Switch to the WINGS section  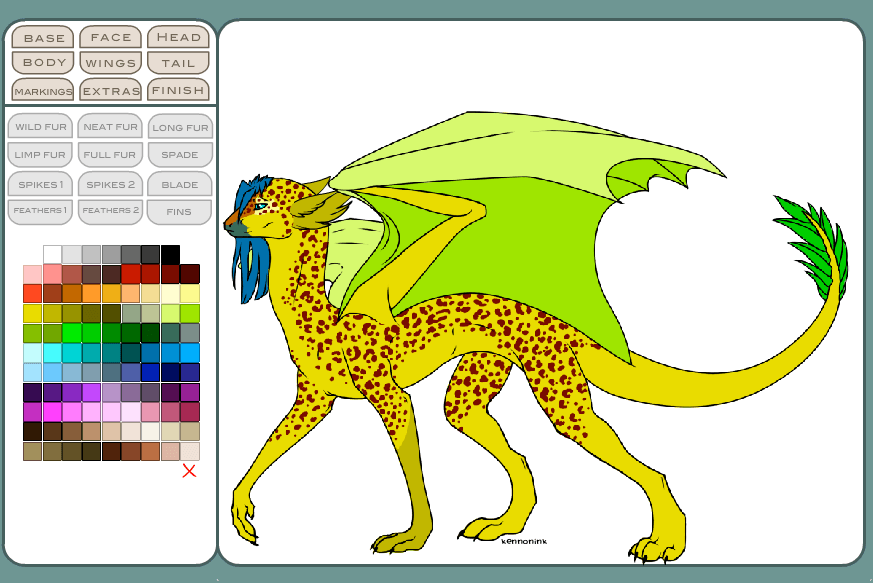(x=110, y=62)
